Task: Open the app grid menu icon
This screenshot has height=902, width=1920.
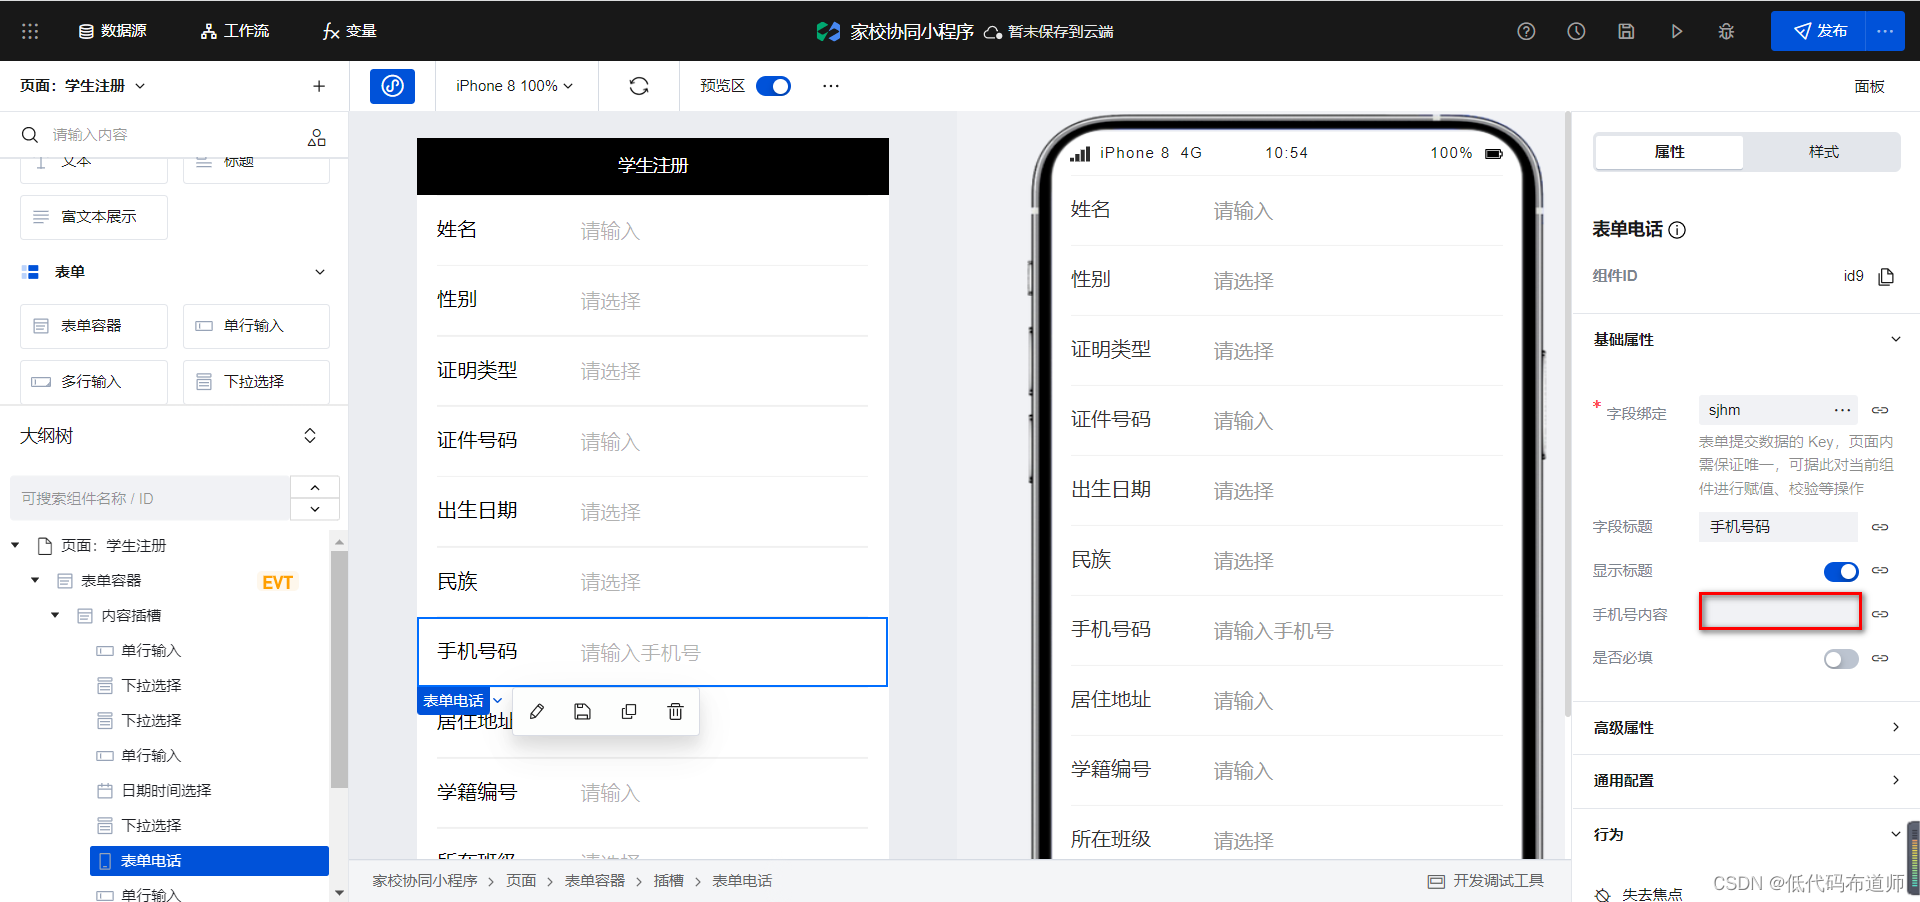Action: pyautogui.click(x=30, y=31)
